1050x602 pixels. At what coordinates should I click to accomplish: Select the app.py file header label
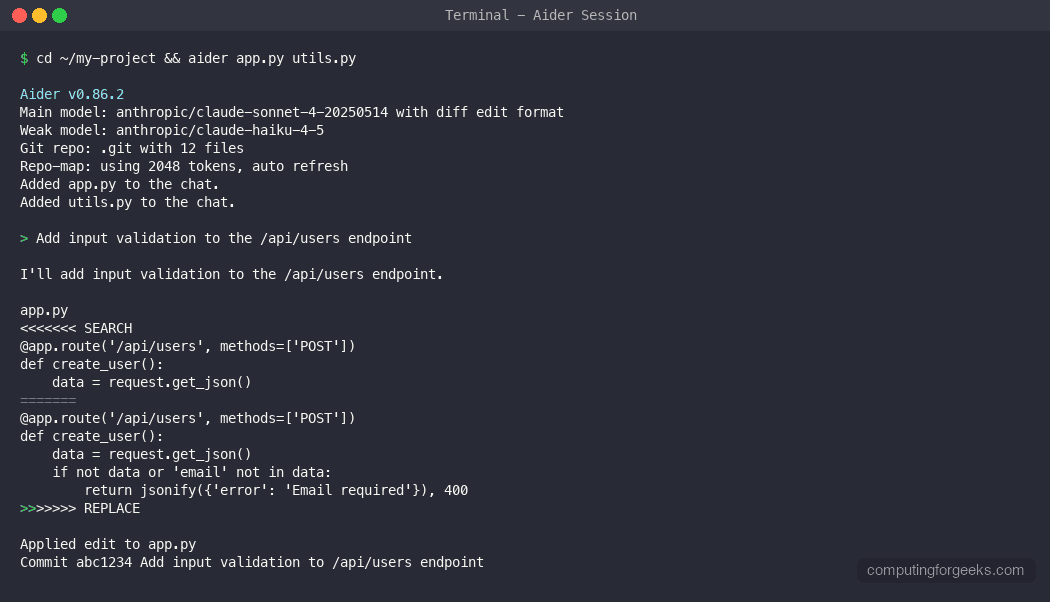pyautogui.click(x=43, y=310)
